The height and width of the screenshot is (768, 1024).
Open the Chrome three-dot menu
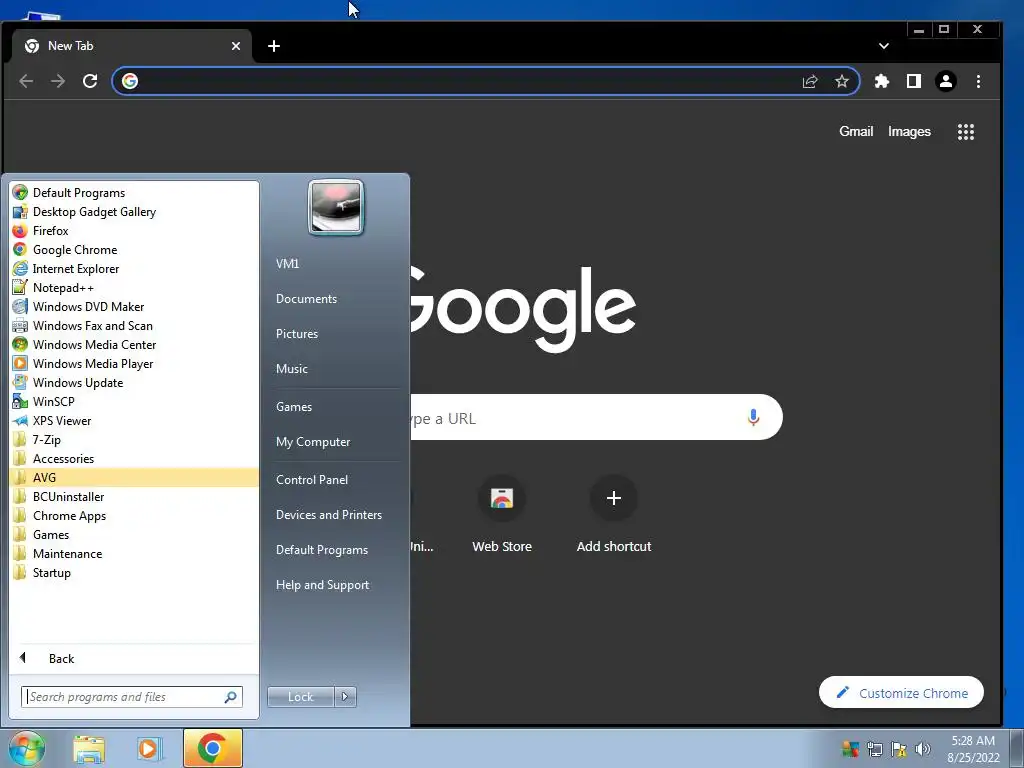coord(978,81)
